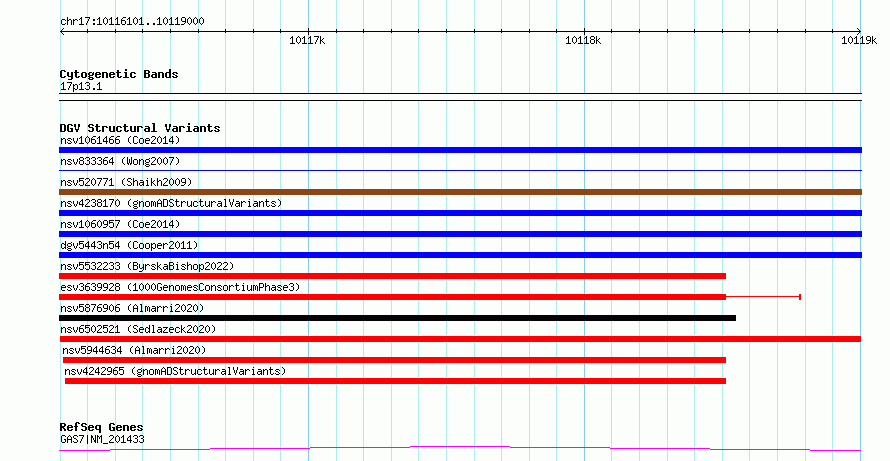
Task: Click the nsv1060957 (Coe2014) variant label
Action: (120, 224)
